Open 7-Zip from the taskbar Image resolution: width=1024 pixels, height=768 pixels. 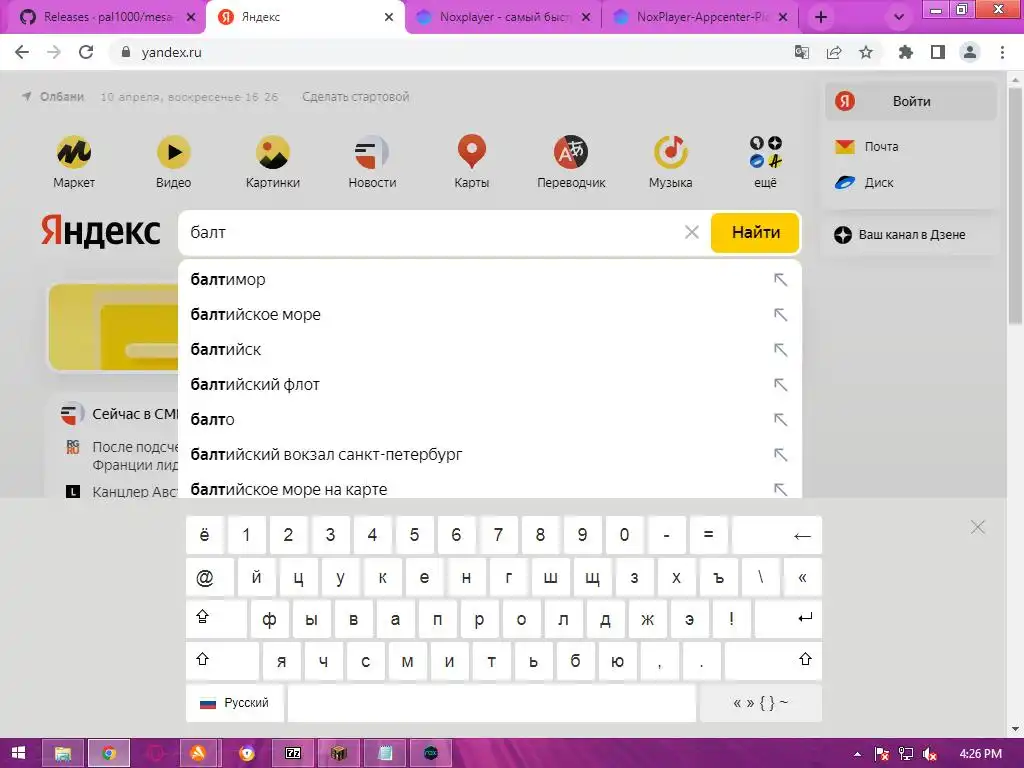point(293,753)
